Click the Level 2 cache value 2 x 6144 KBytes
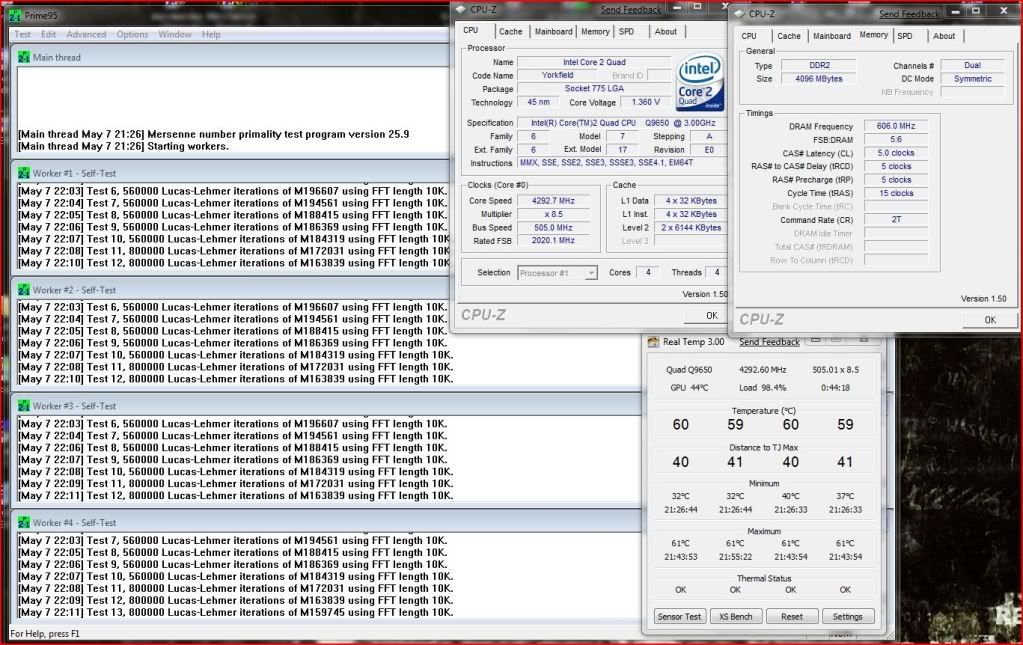Image resolution: width=1023 pixels, height=645 pixels. pyautogui.click(x=691, y=228)
